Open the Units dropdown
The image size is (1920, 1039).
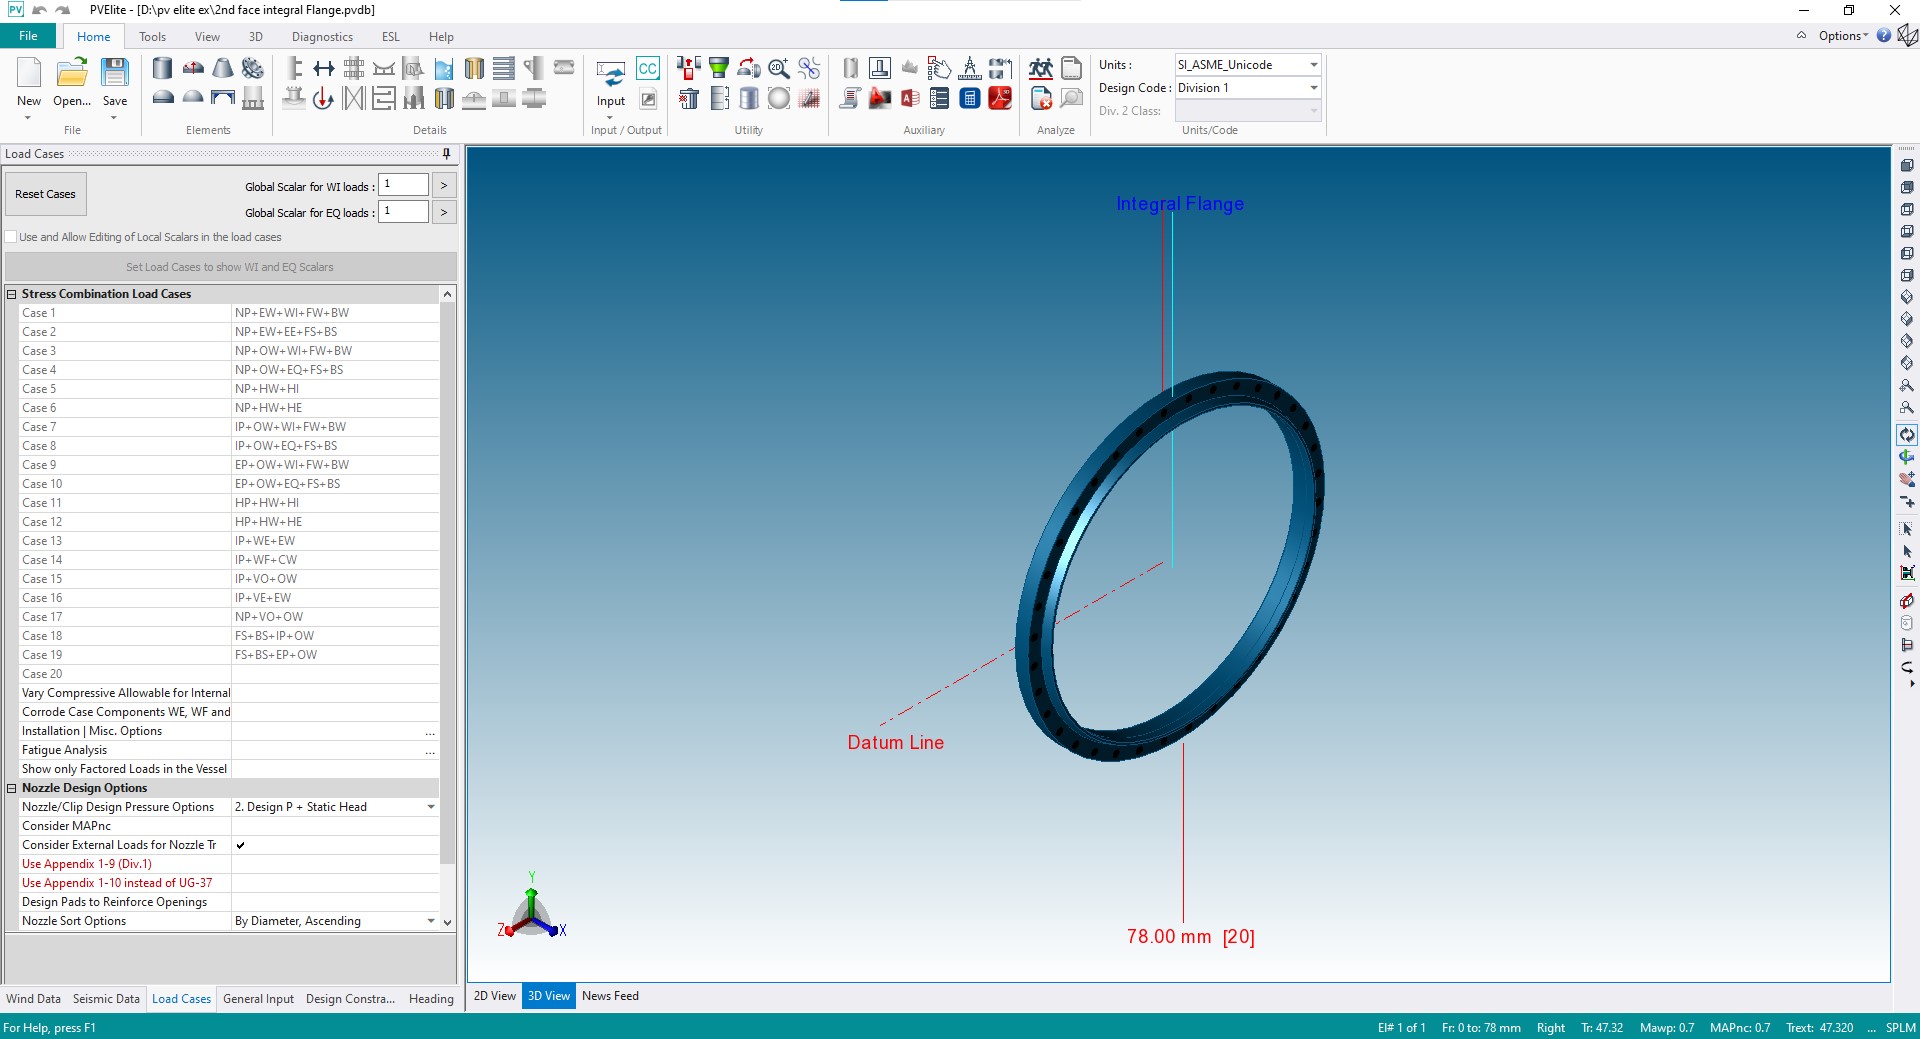tap(1313, 65)
